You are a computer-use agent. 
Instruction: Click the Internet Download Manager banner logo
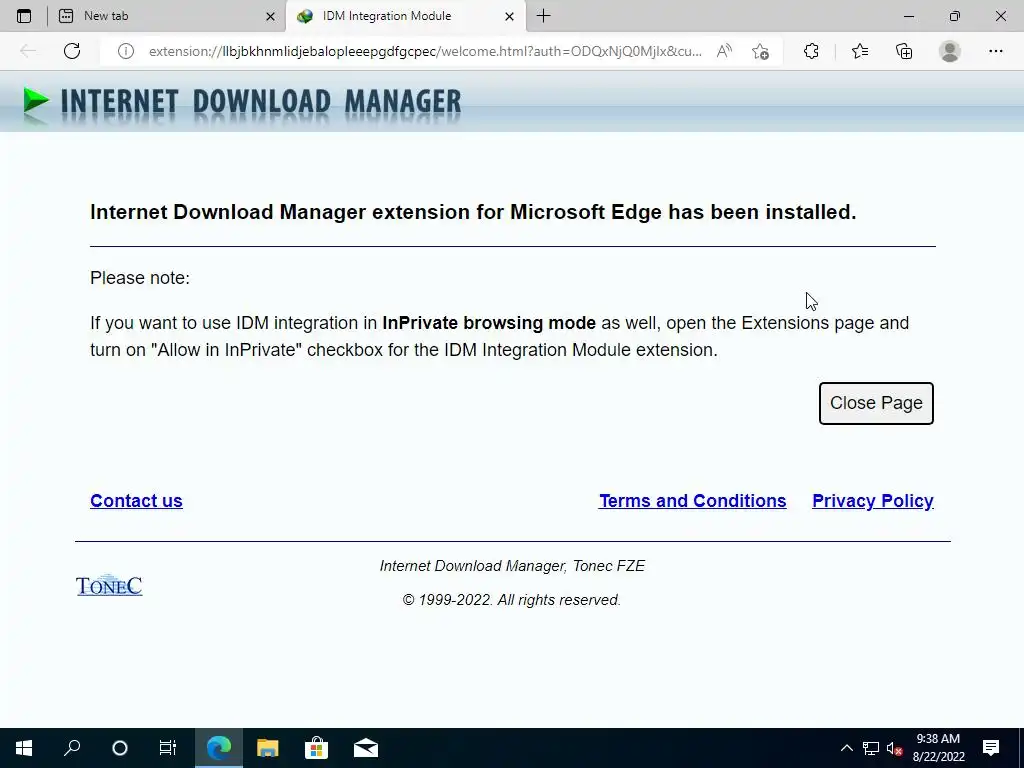click(242, 103)
